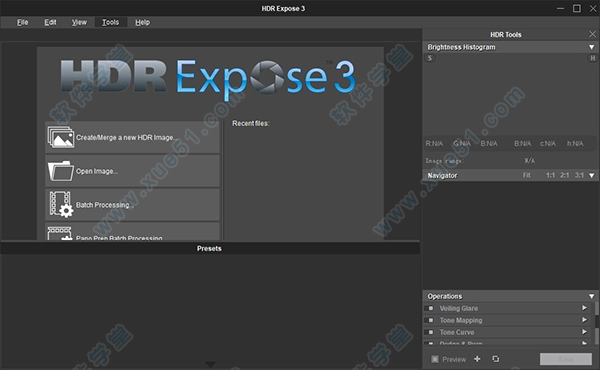This screenshot has height=370, width=600.
Task: Open the Help menu
Action: point(142,22)
